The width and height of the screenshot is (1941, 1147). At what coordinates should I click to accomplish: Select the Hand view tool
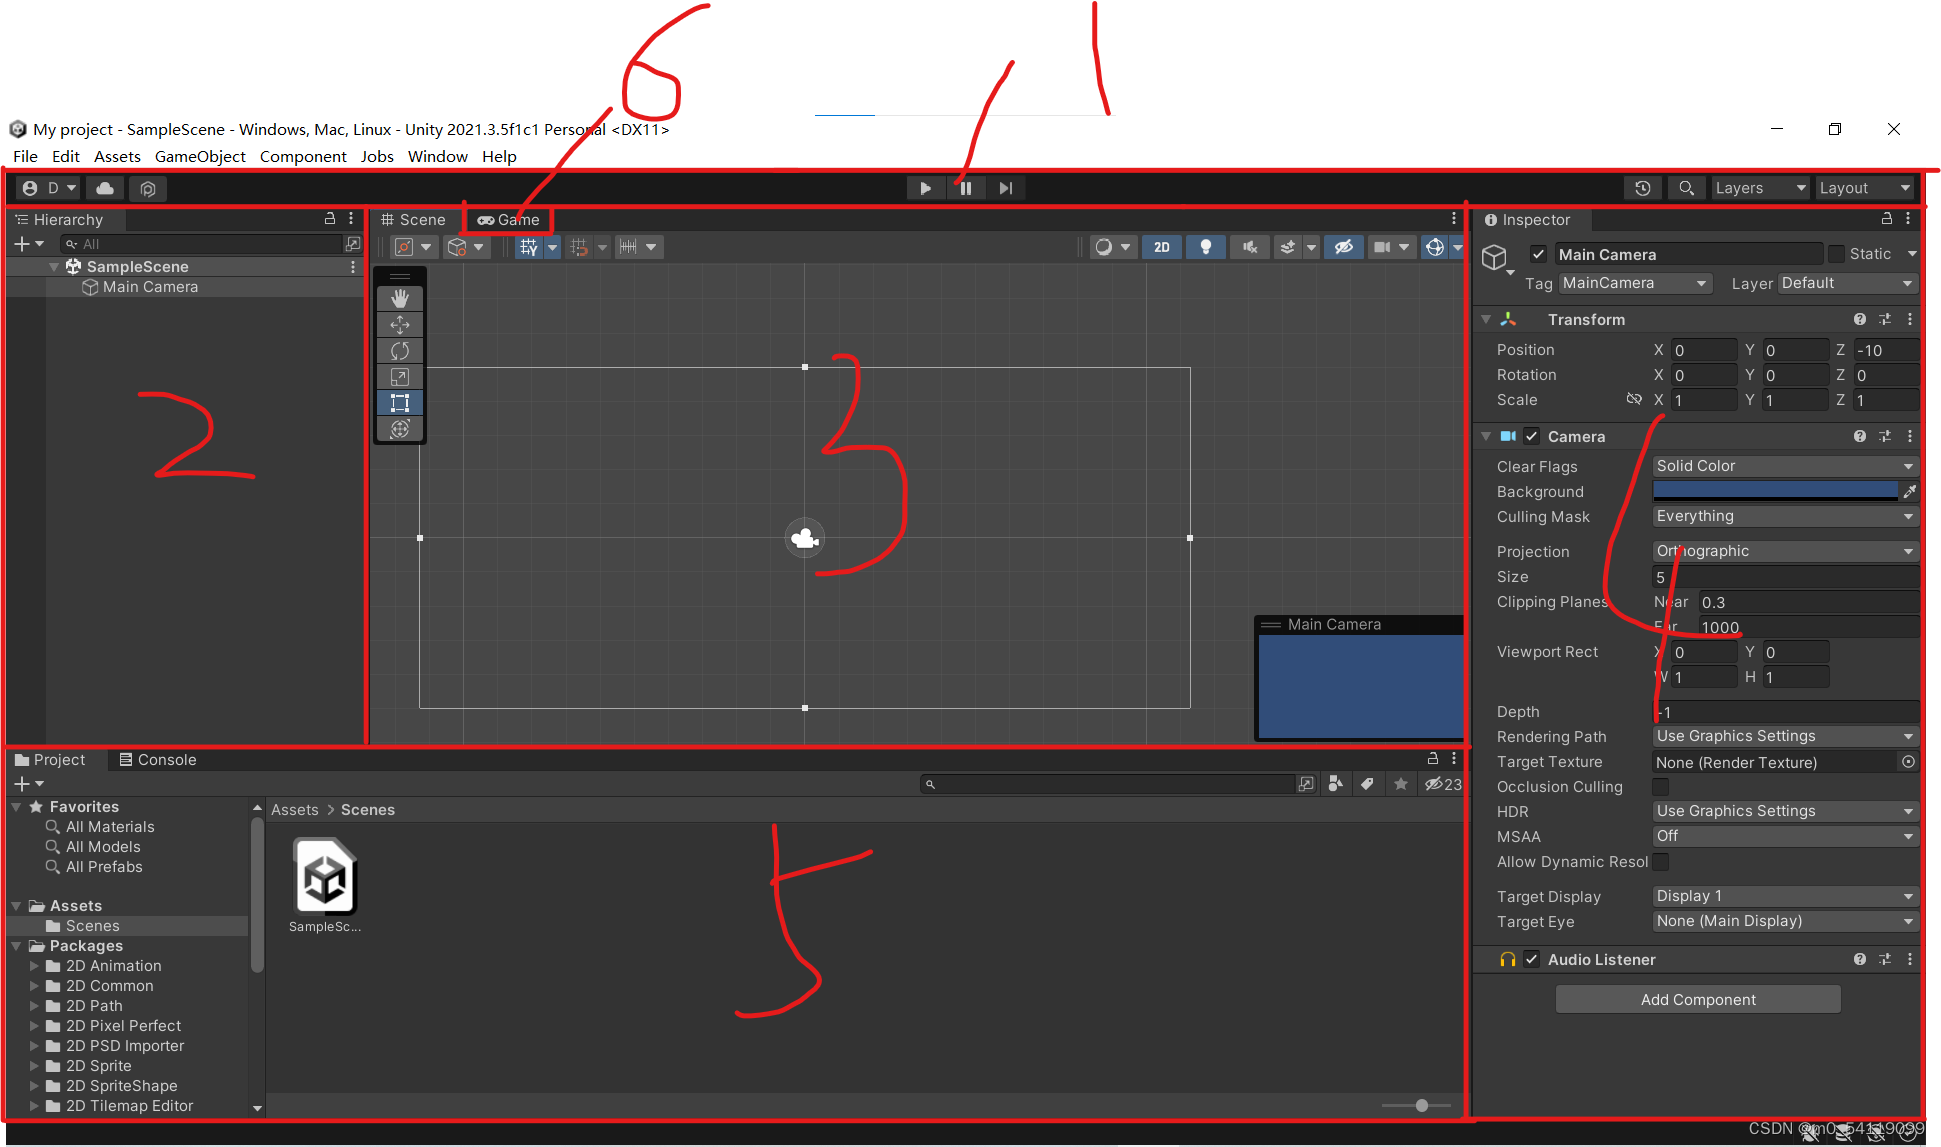click(x=400, y=297)
